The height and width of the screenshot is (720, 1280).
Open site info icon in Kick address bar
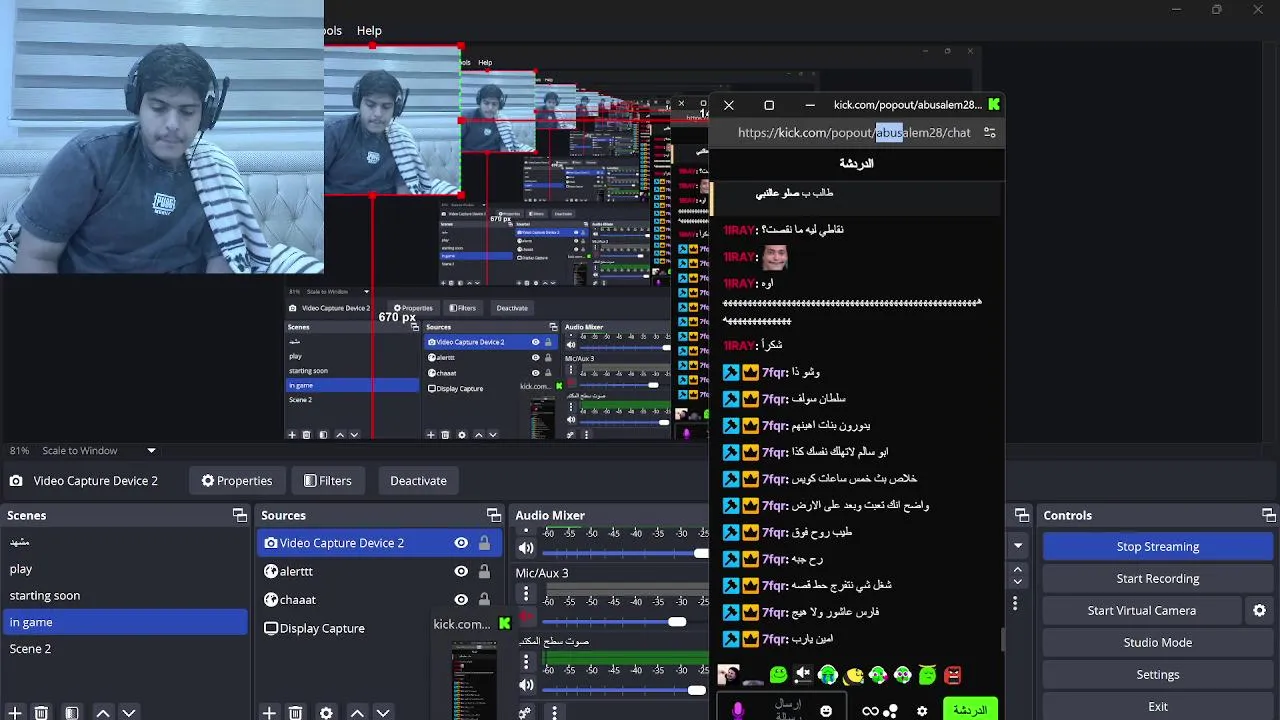[x=990, y=132]
